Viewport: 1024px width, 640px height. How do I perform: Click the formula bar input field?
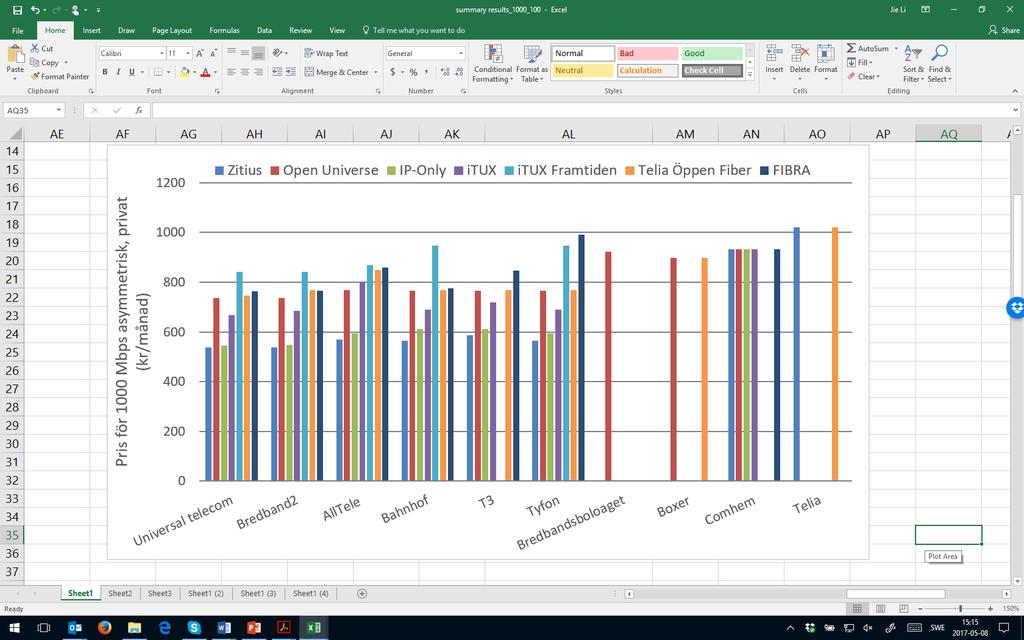pyautogui.click(x=581, y=110)
